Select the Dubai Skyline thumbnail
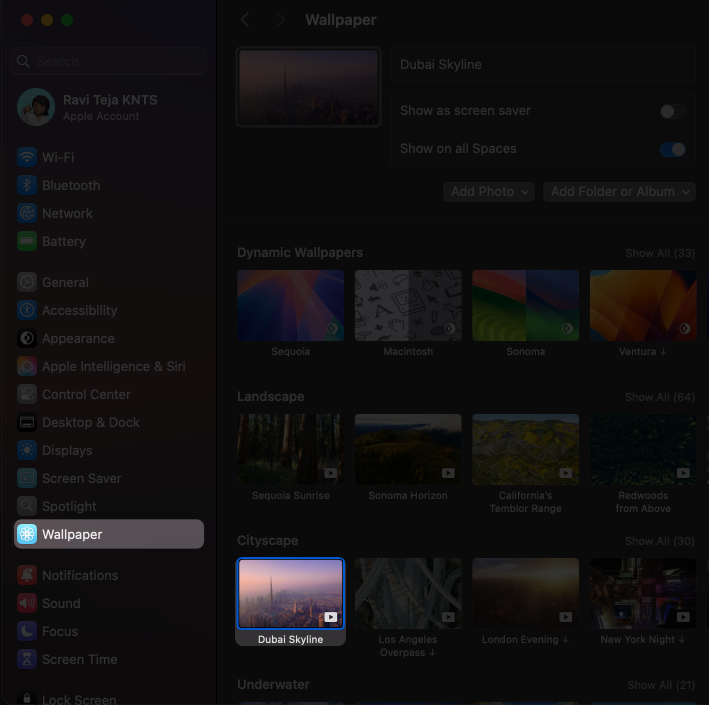 coord(290,593)
